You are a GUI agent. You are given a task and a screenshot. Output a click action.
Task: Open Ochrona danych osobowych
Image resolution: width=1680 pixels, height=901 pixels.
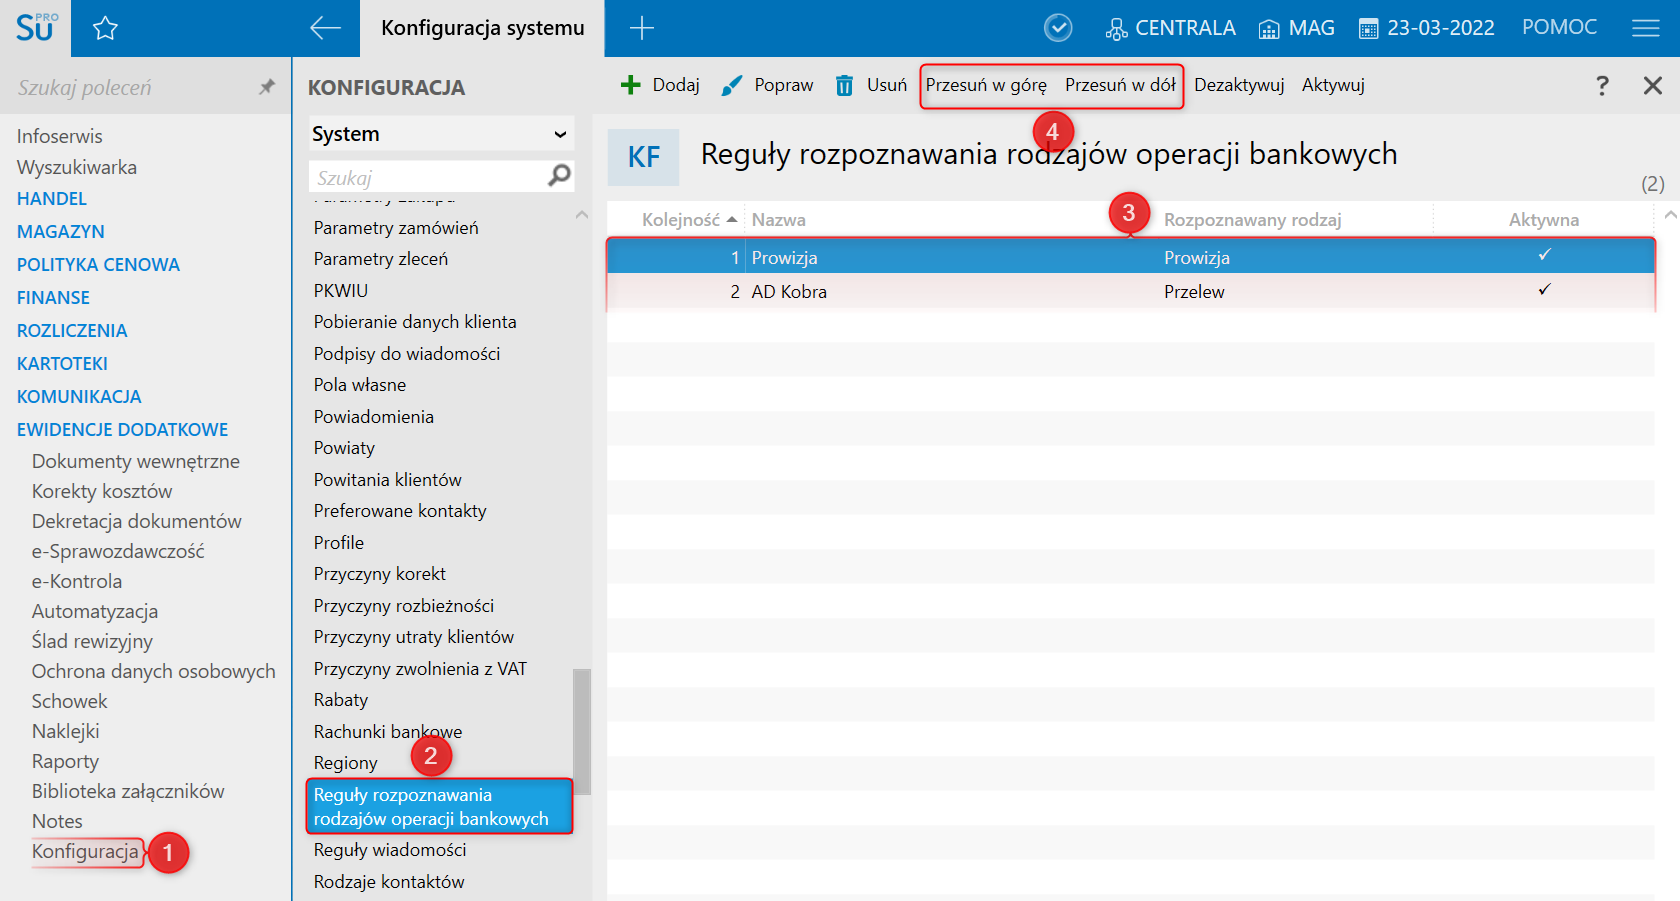(x=154, y=671)
